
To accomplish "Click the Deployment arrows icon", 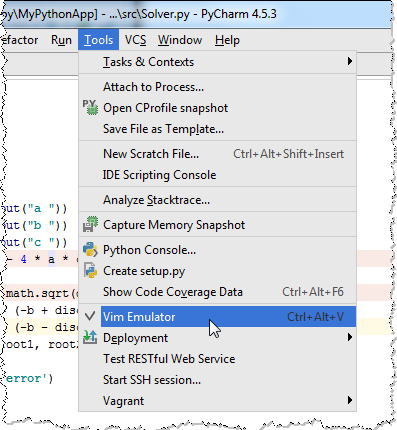I will pyautogui.click(x=90, y=337).
